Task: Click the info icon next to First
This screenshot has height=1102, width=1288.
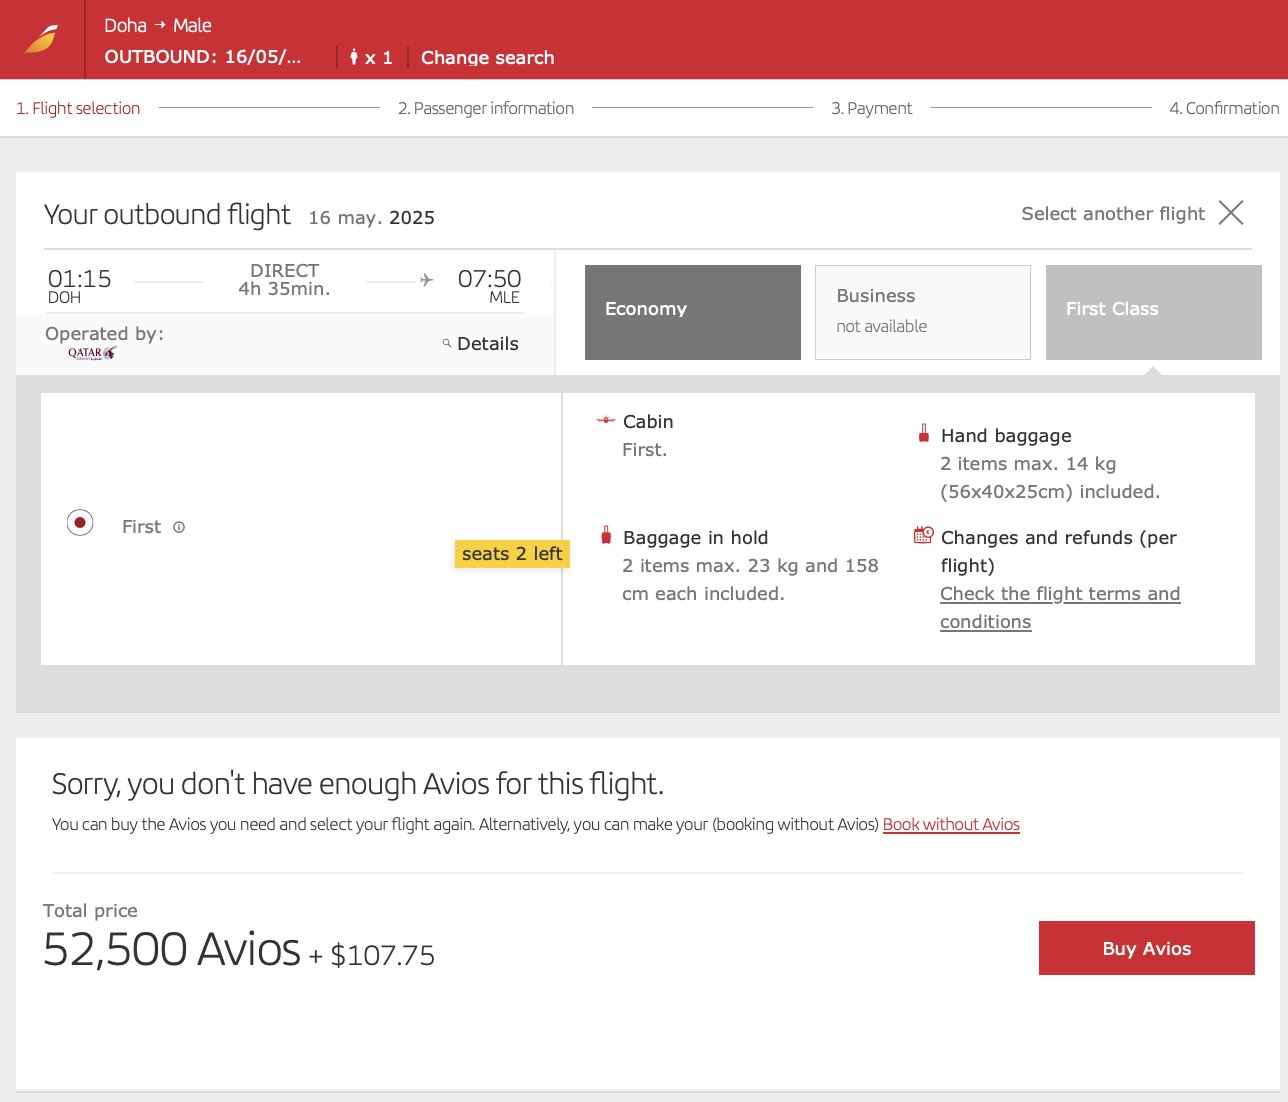Action: tap(179, 527)
